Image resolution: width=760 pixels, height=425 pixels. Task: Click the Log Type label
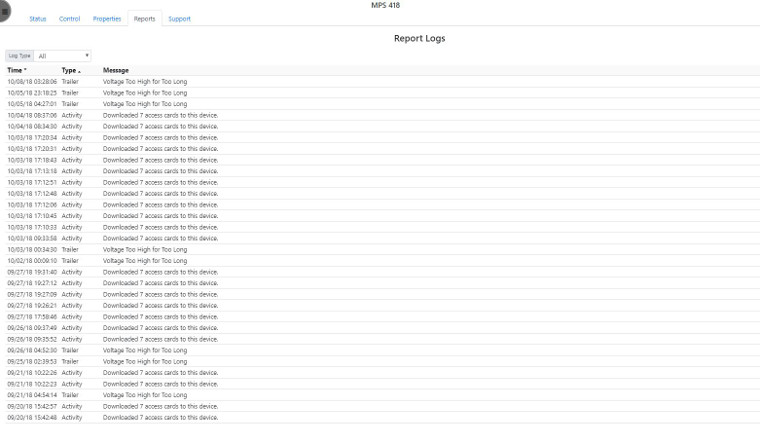tap(19, 56)
